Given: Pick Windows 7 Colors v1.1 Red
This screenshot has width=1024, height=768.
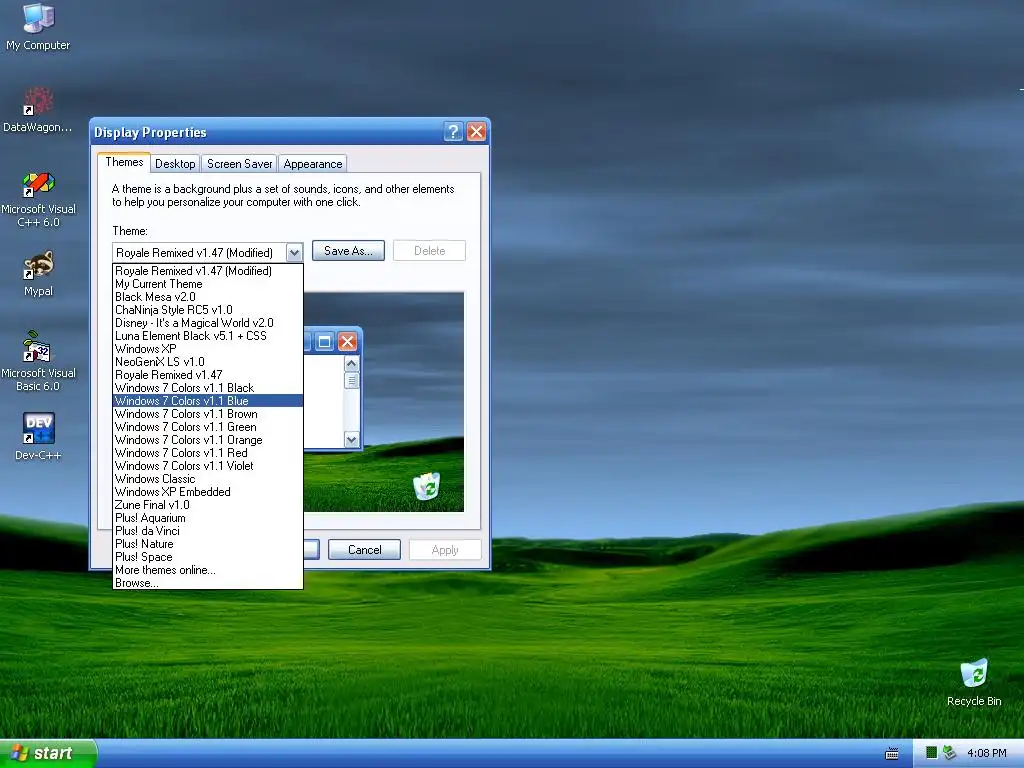Looking at the screenshot, I should coord(208,453).
